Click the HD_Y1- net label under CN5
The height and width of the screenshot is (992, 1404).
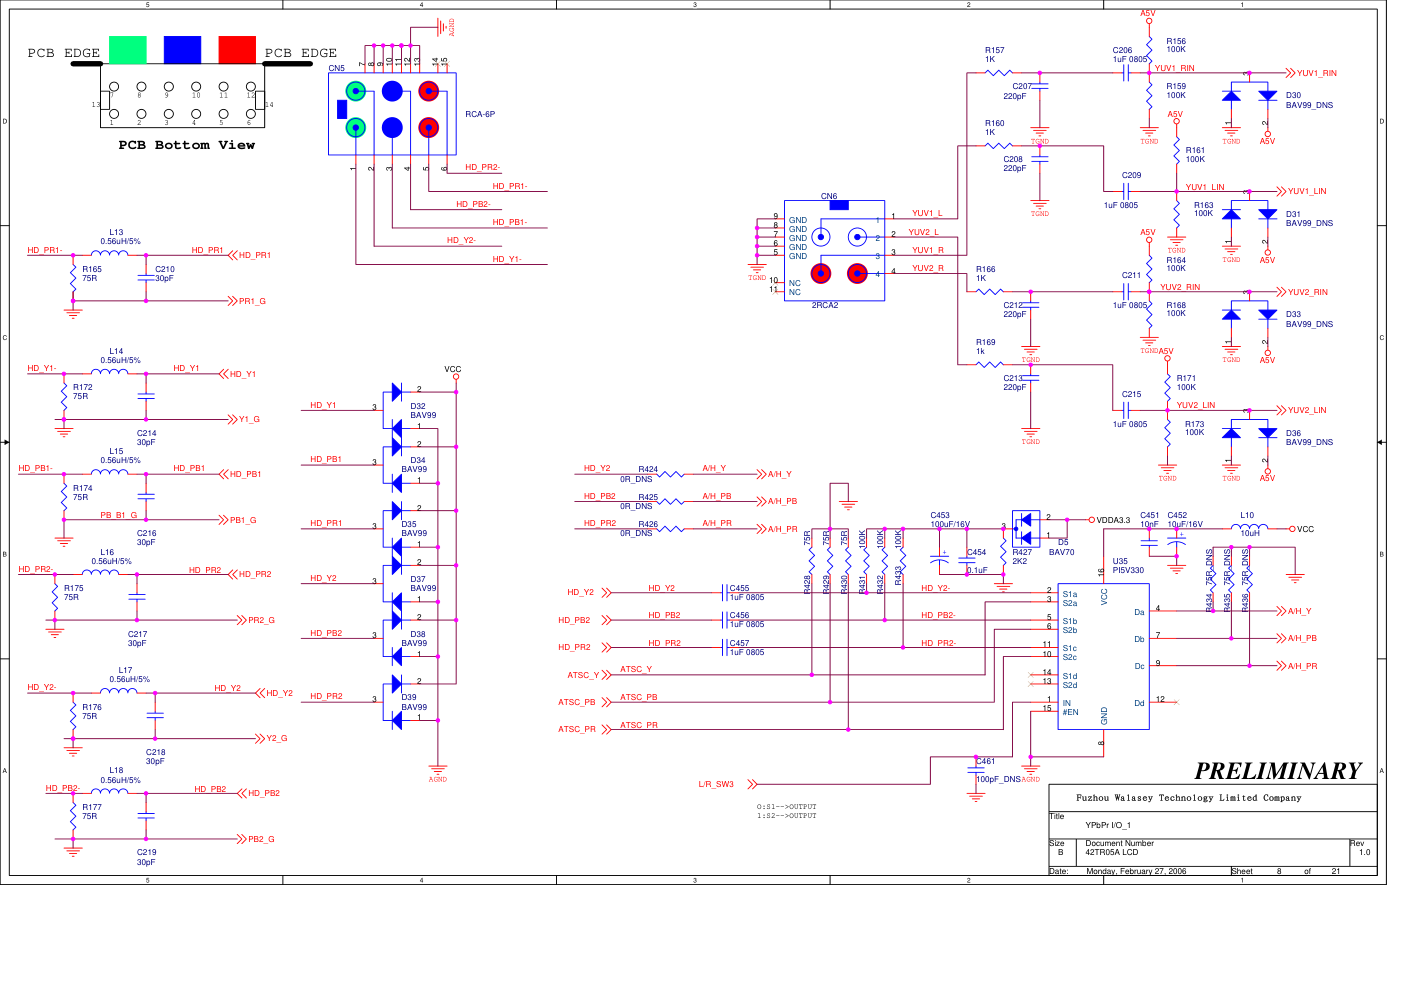point(507,259)
